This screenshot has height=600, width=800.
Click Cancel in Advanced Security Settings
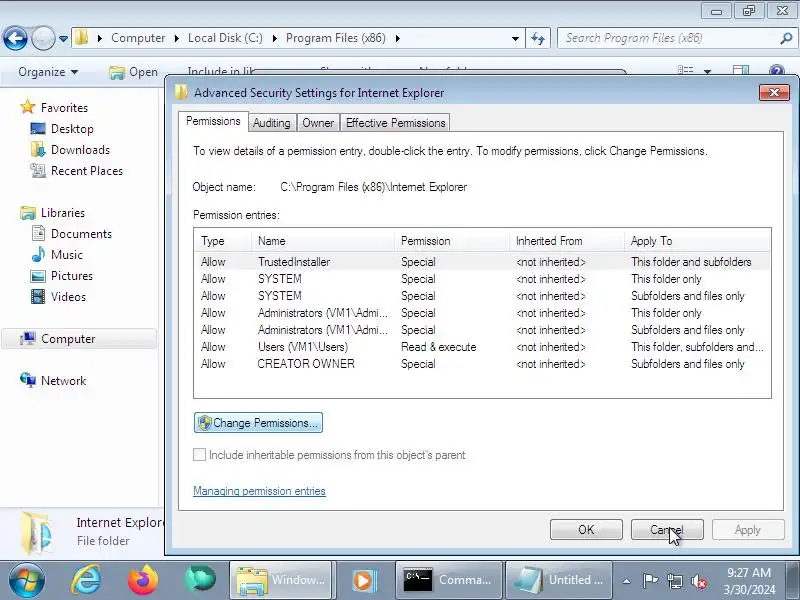667,530
